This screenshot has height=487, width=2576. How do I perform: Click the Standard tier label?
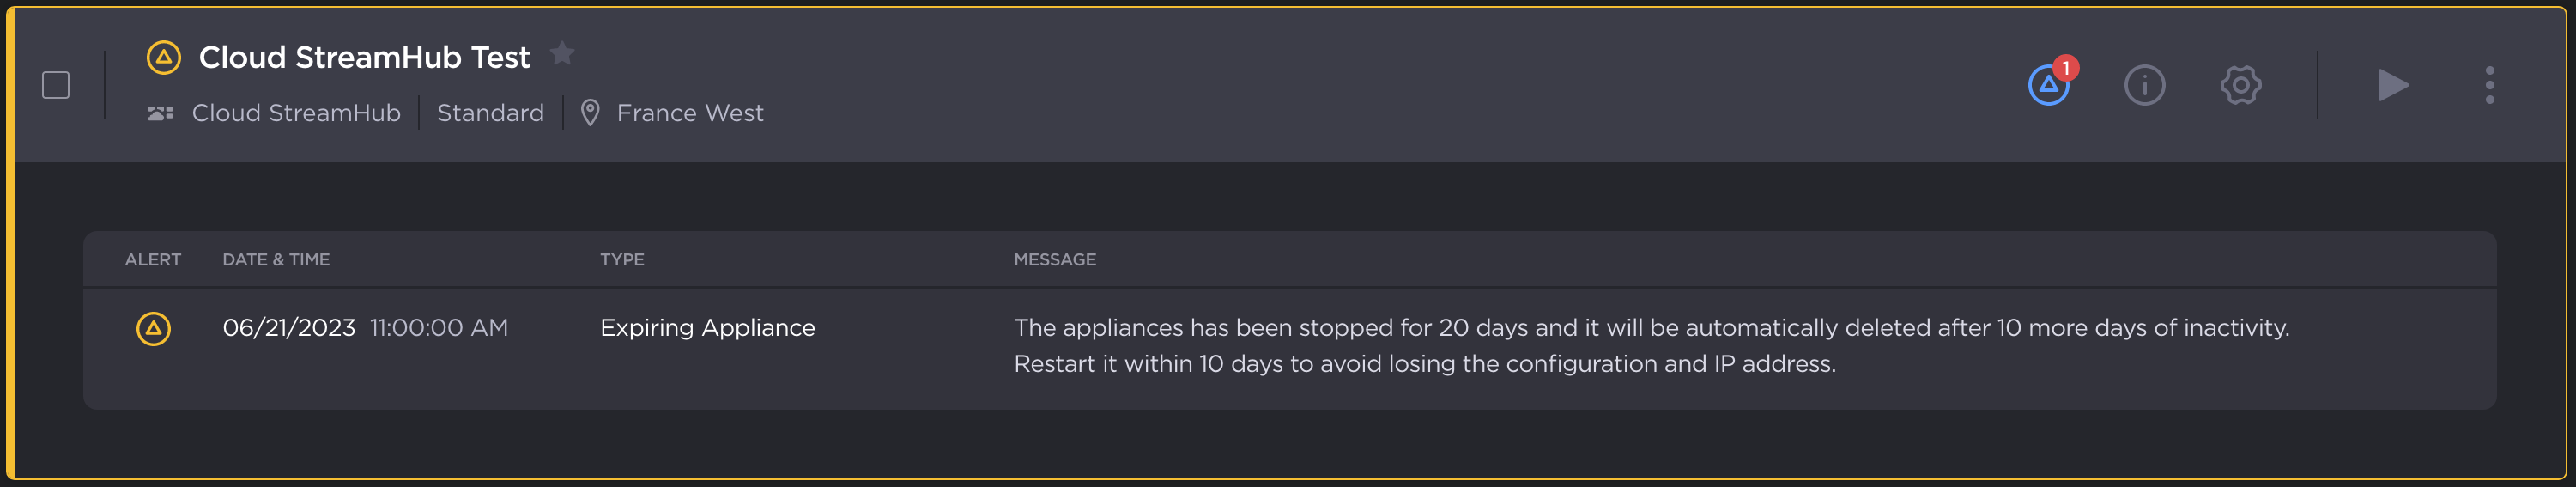coord(490,113)
